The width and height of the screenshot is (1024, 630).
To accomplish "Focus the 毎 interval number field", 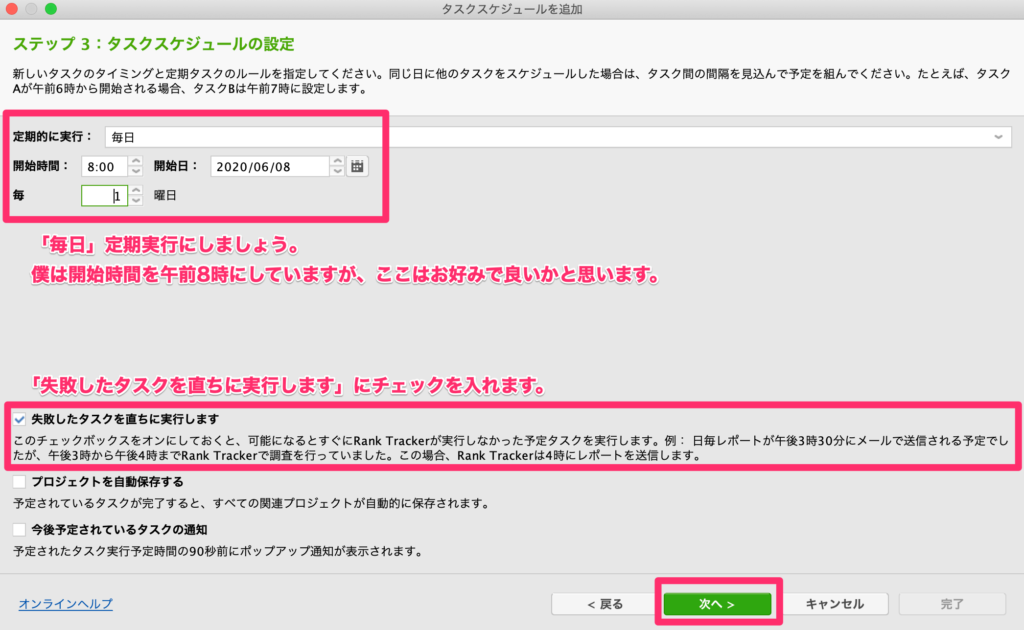I will point(104,197).
